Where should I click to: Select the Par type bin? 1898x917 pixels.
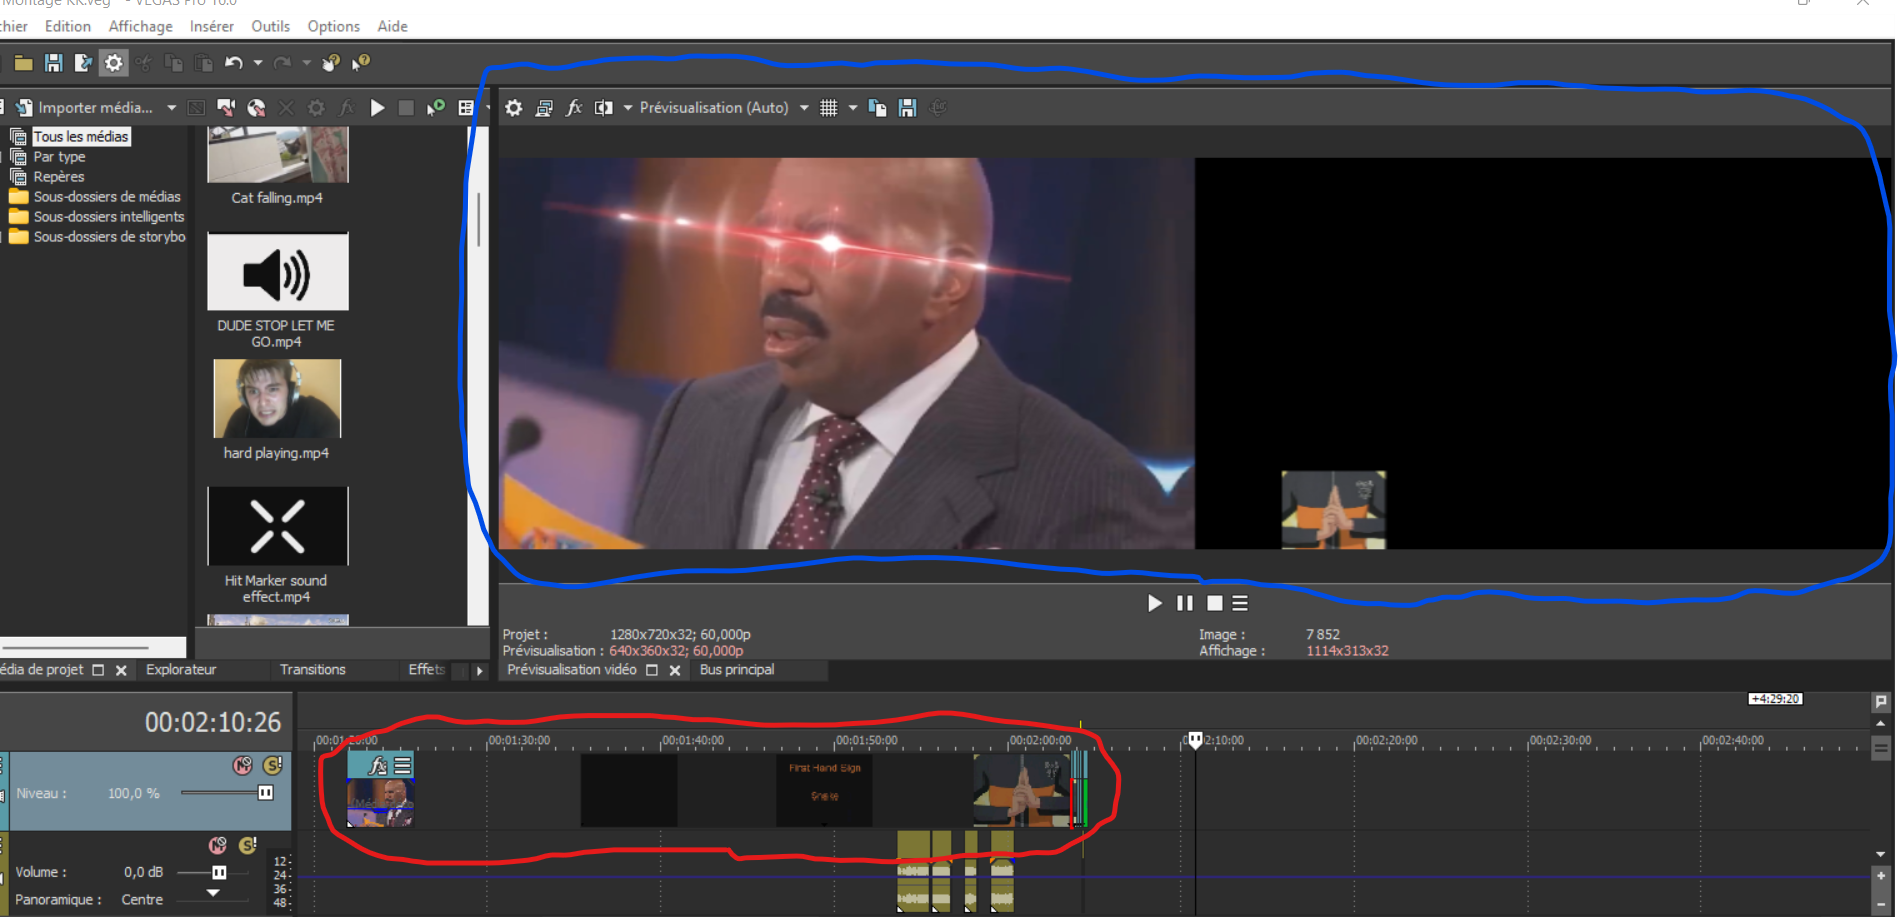click(59, 157)
